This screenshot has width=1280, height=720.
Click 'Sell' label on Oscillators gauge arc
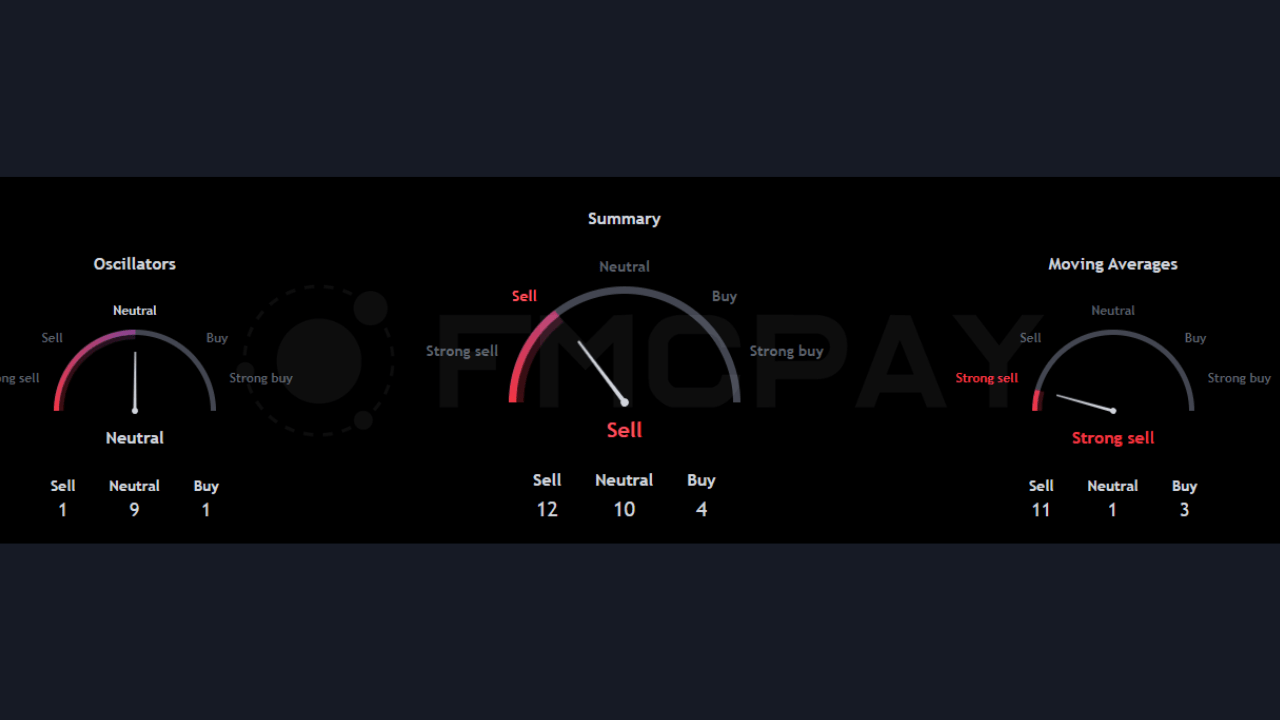click(x=52, y=338)
